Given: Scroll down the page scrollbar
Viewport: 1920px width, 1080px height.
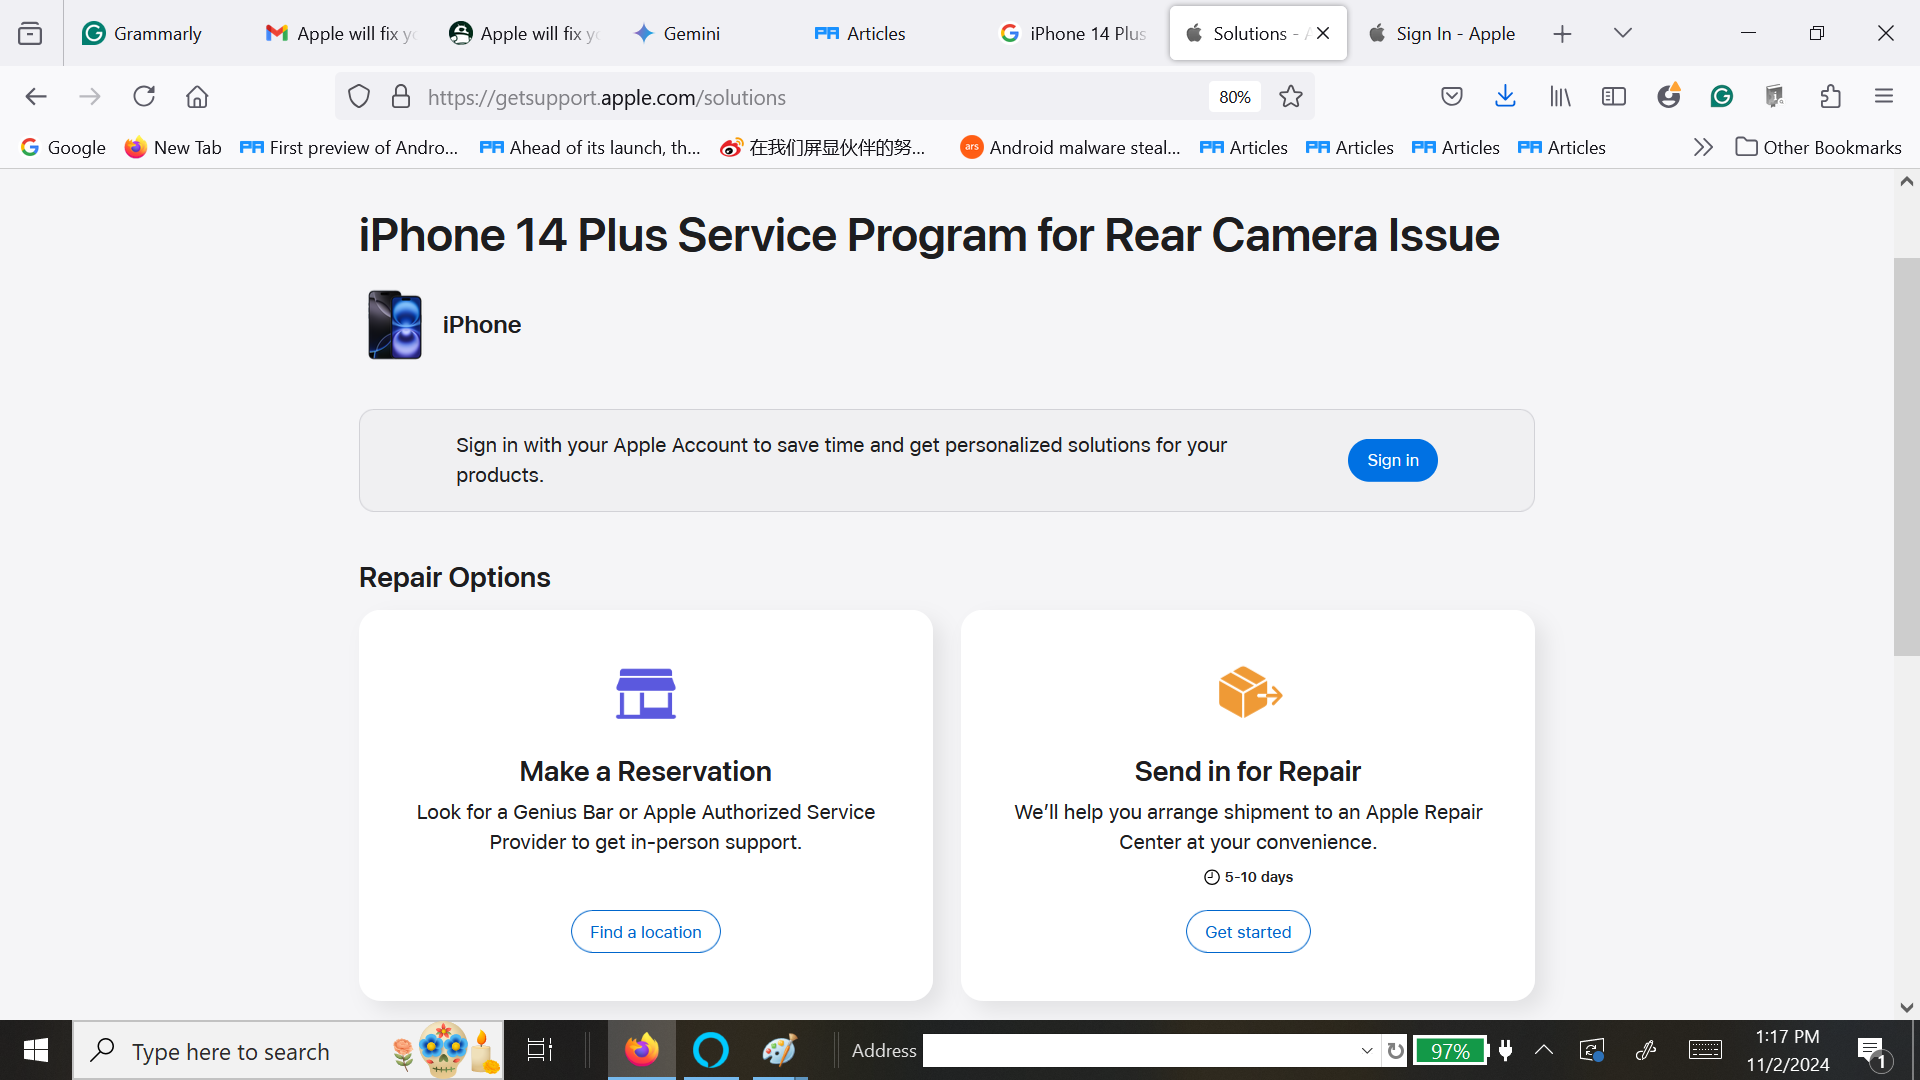Looking at the screenshot, I should pos(1908,1005).
